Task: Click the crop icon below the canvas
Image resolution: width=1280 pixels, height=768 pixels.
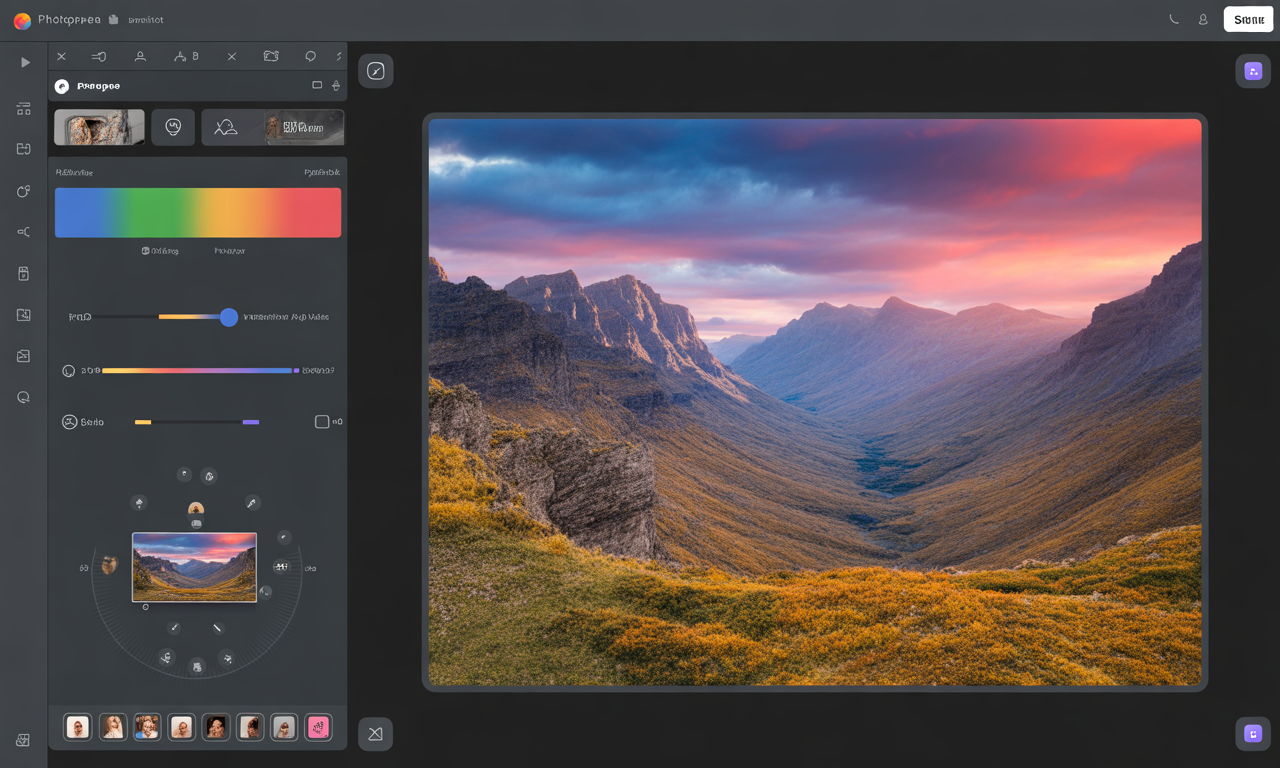Action: [x=375, y=733]
